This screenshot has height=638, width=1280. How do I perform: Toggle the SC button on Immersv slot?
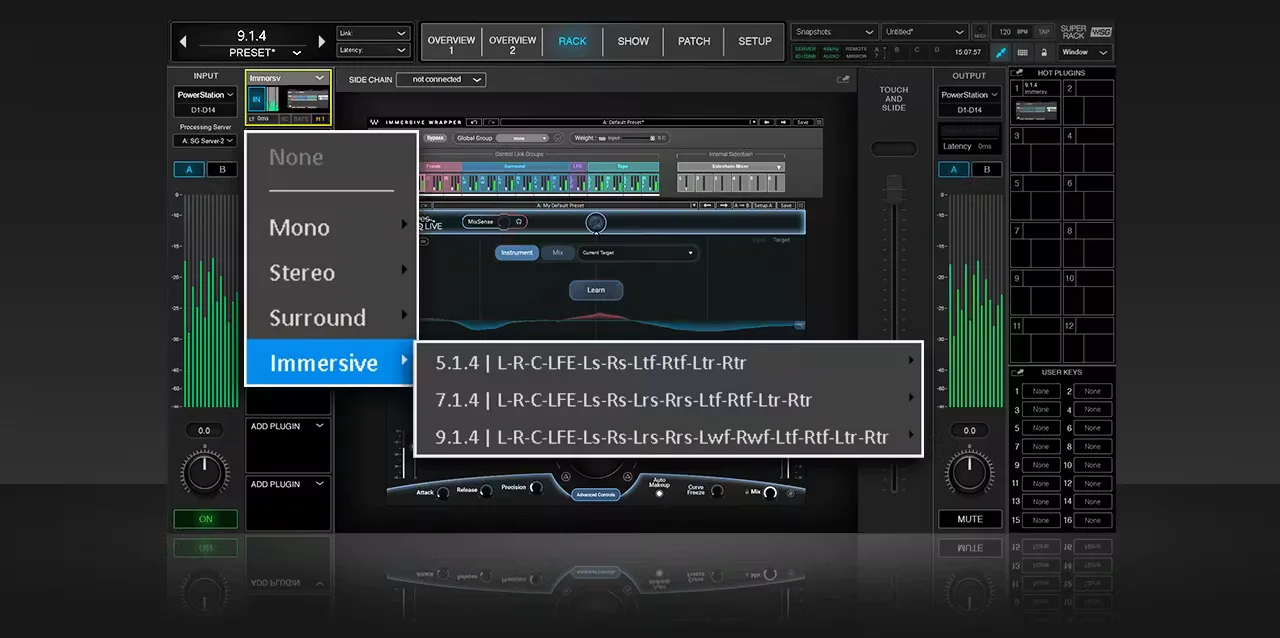pyautogui.click(x=284, y=119)
